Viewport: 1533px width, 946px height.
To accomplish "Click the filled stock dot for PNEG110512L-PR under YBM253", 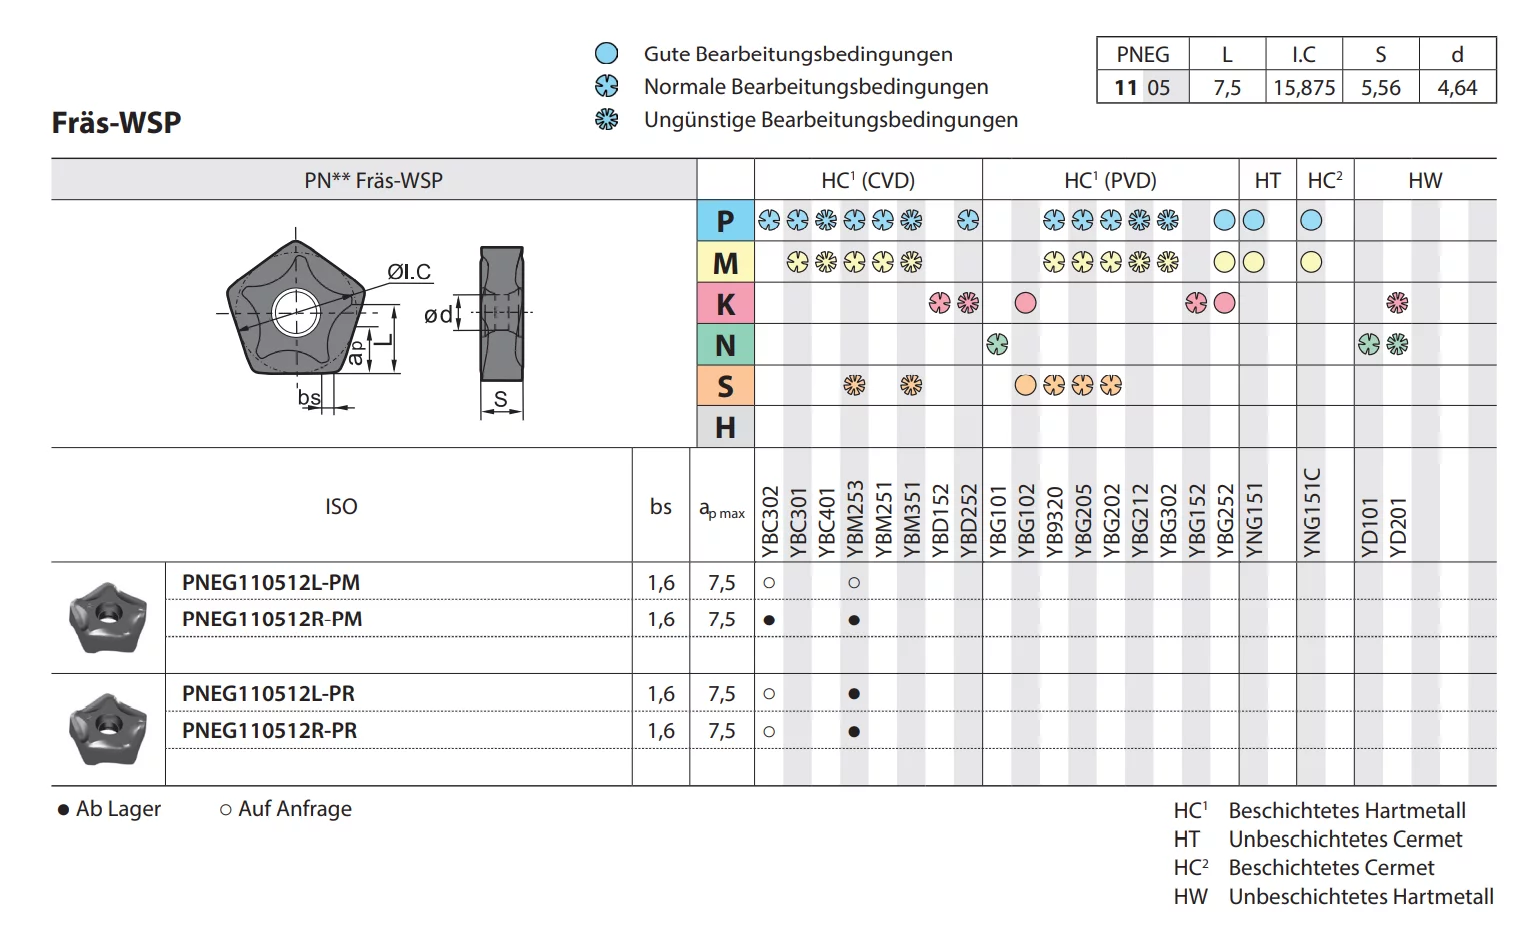I will pyautogui.click(x=854, y=694).
